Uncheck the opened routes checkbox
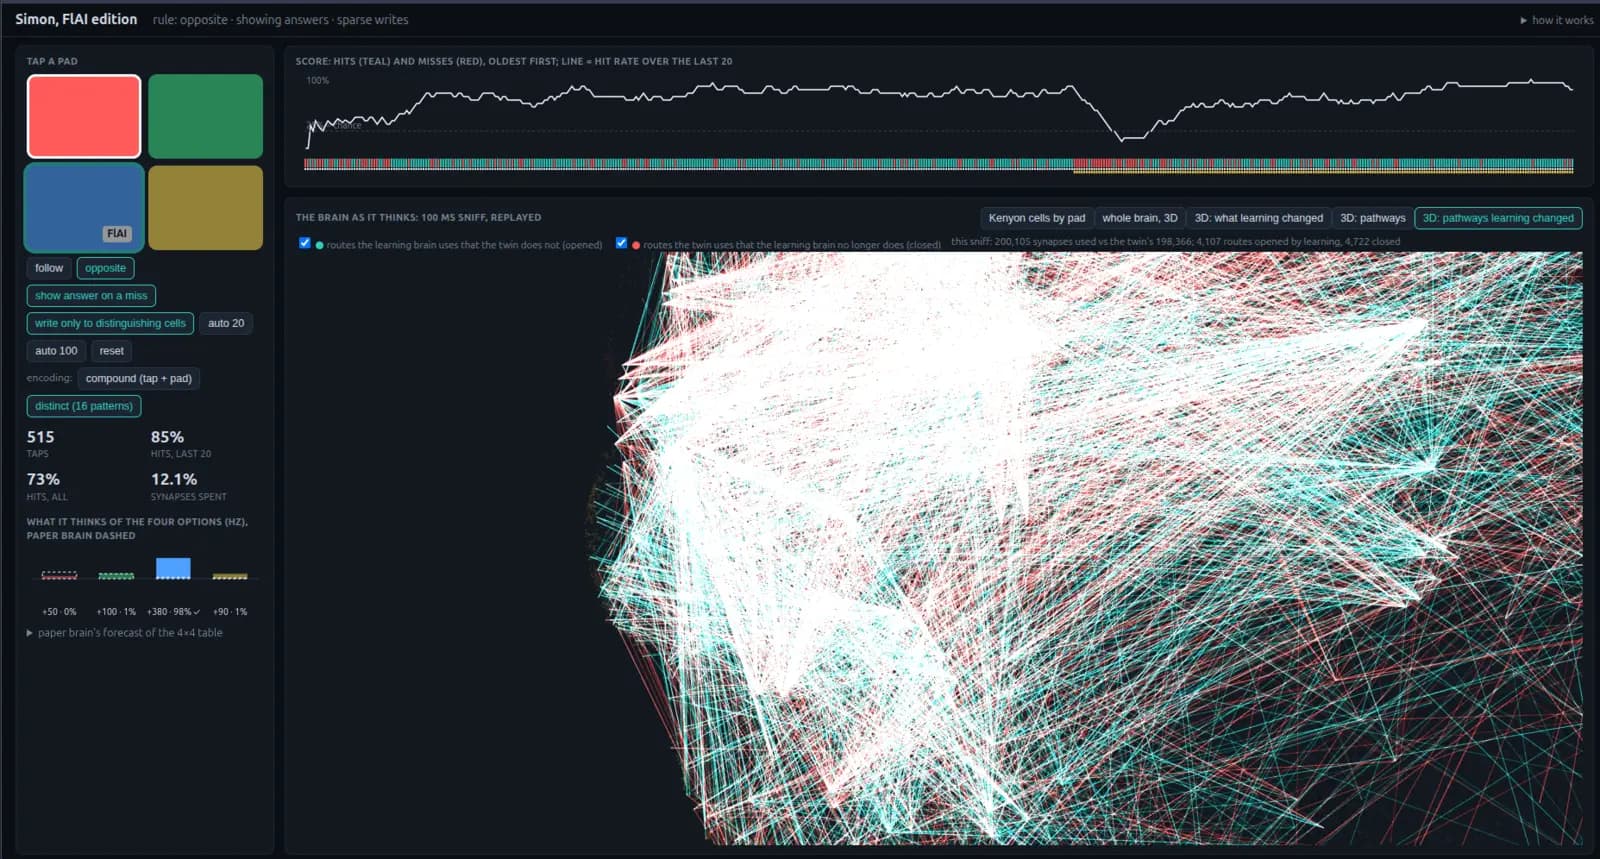 (305, 243)
